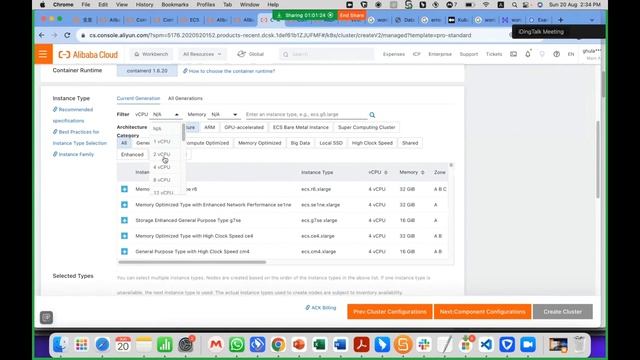640x360 pixels.
Task: Choose 1 vCPU from the dropdown list
Action: (162, 141)
